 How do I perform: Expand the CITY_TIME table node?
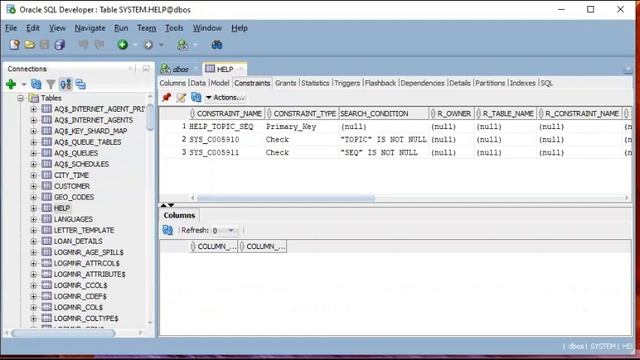pyautogui.click(x=33, y=175)
